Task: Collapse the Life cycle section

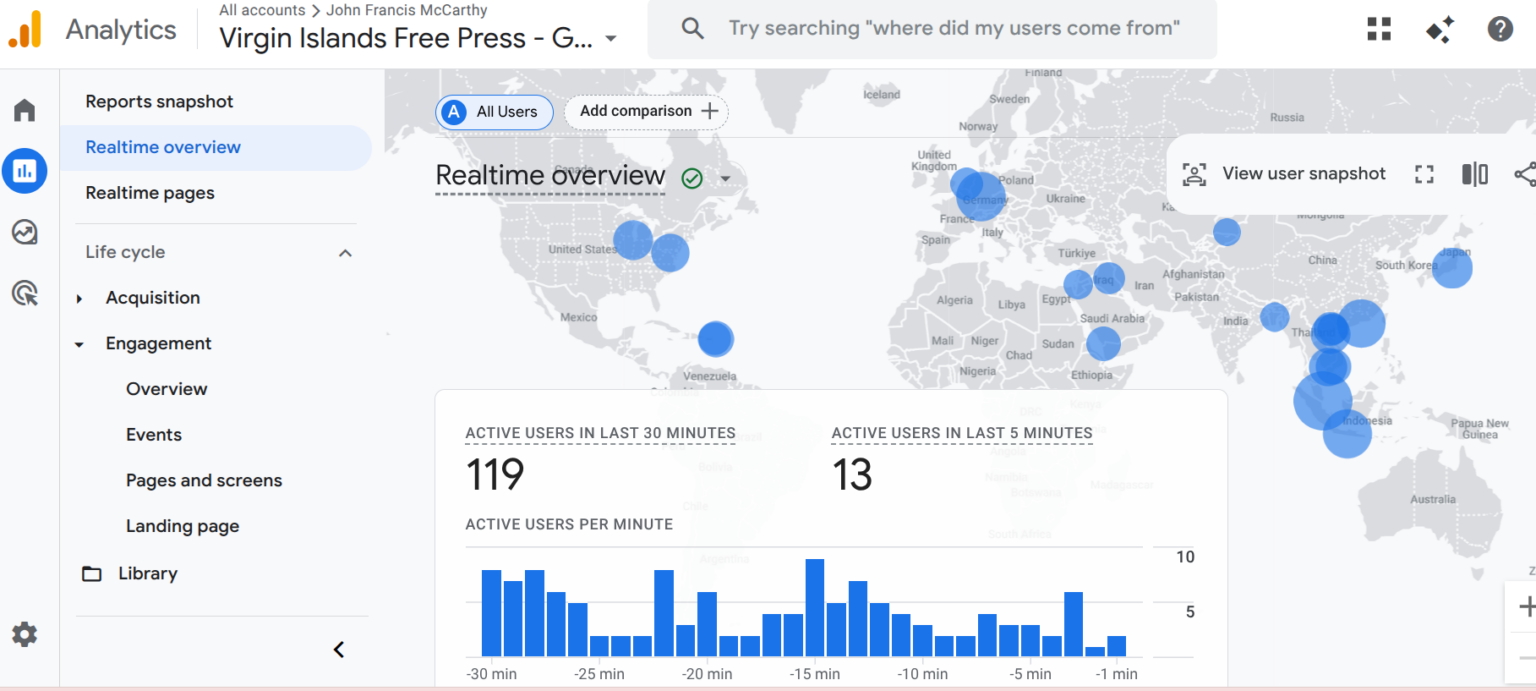Action: pos(345,252)
